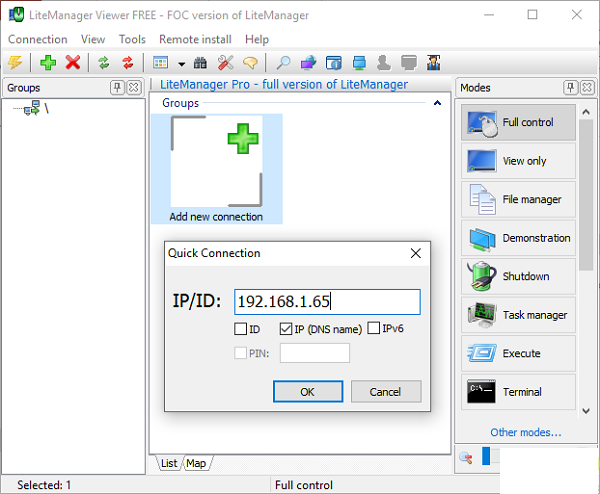This screenshot has width=600, height=494.
Task: Enable the ID checkbox
Action: pos(240,329)
